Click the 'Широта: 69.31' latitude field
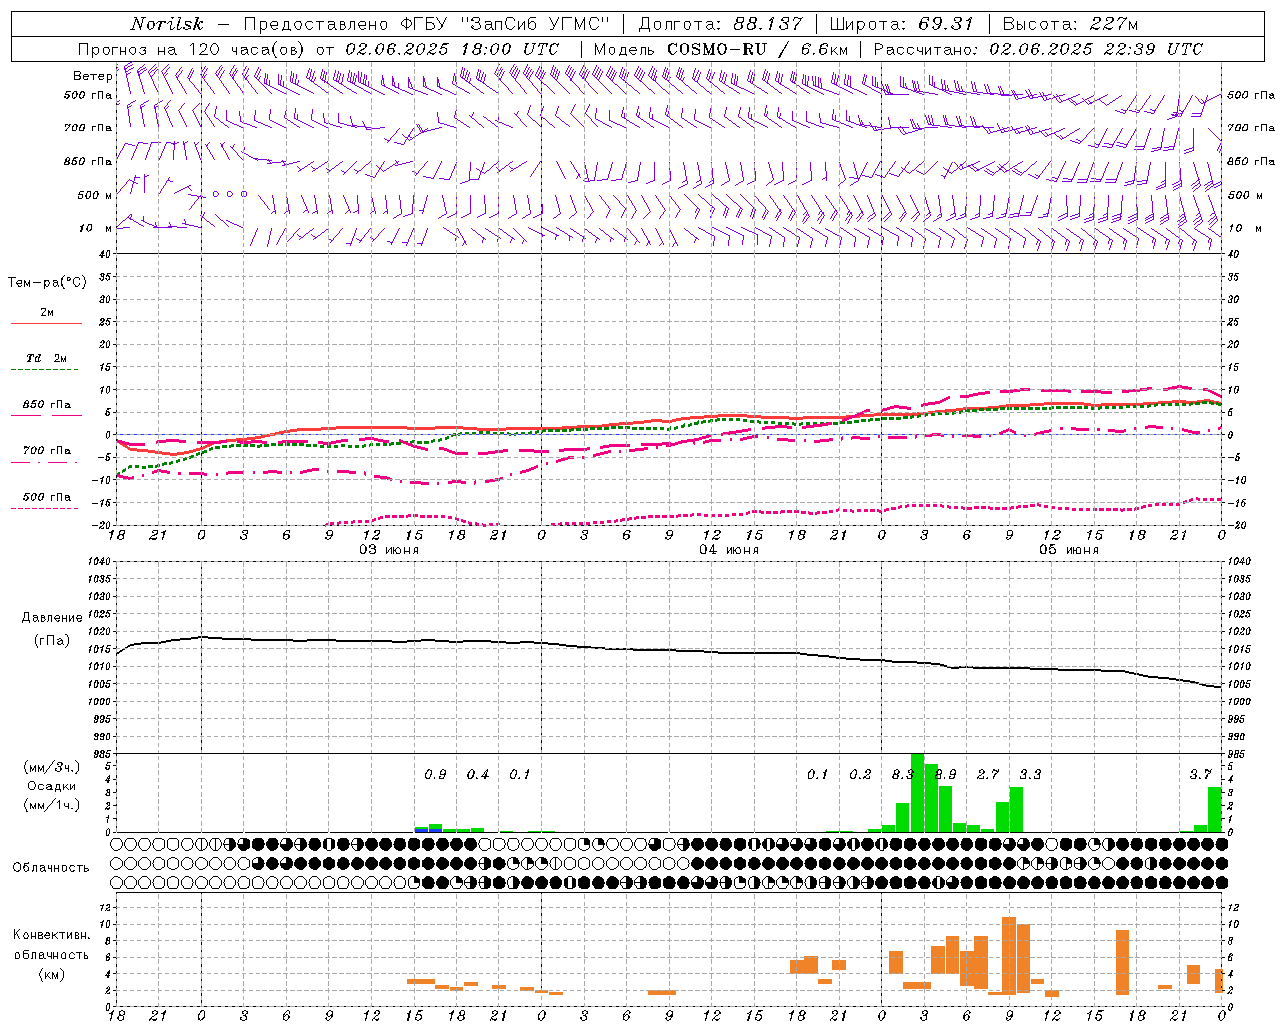Image resolution: width=1280 pixels, height=1024 pixels. tap(902, 24)
